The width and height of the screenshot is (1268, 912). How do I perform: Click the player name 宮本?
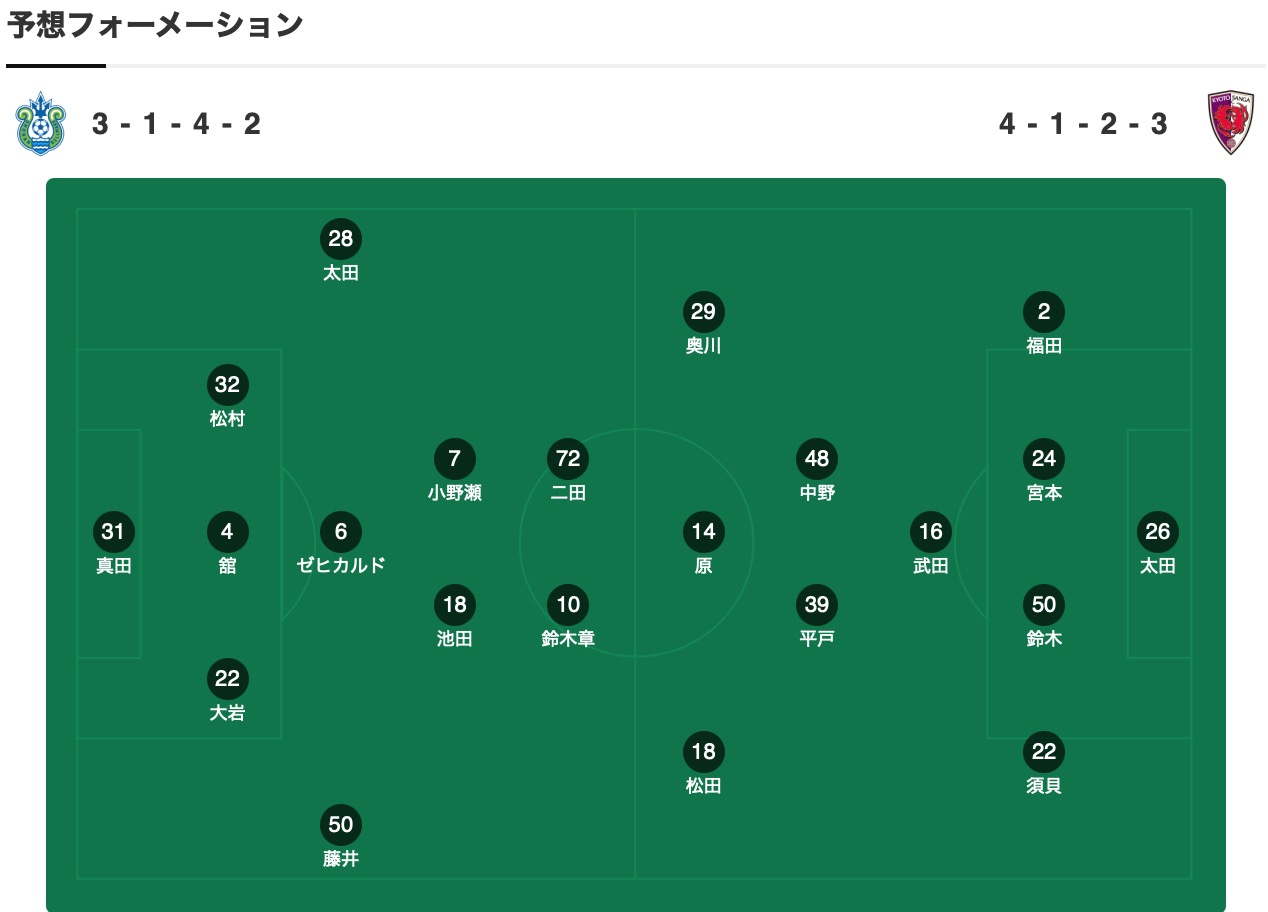1044,493
